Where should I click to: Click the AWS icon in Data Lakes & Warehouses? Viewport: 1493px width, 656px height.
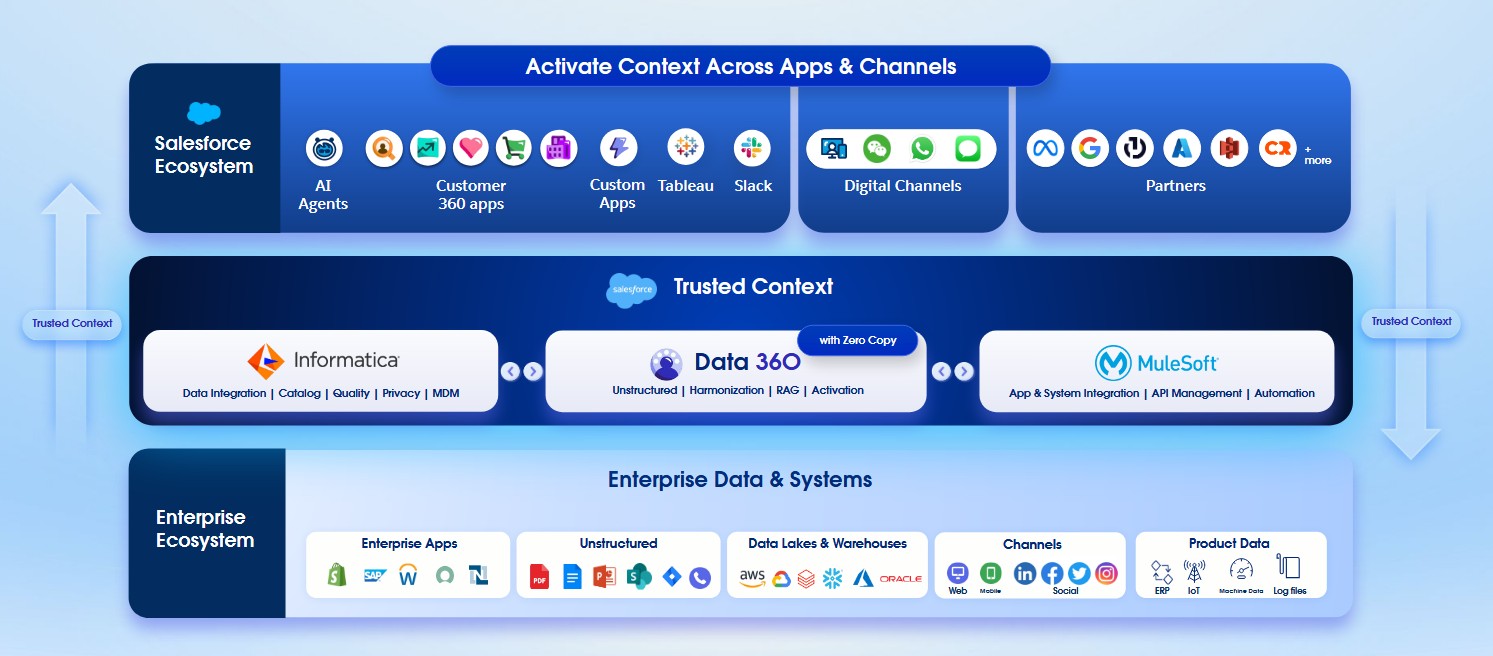coord(752,577)
